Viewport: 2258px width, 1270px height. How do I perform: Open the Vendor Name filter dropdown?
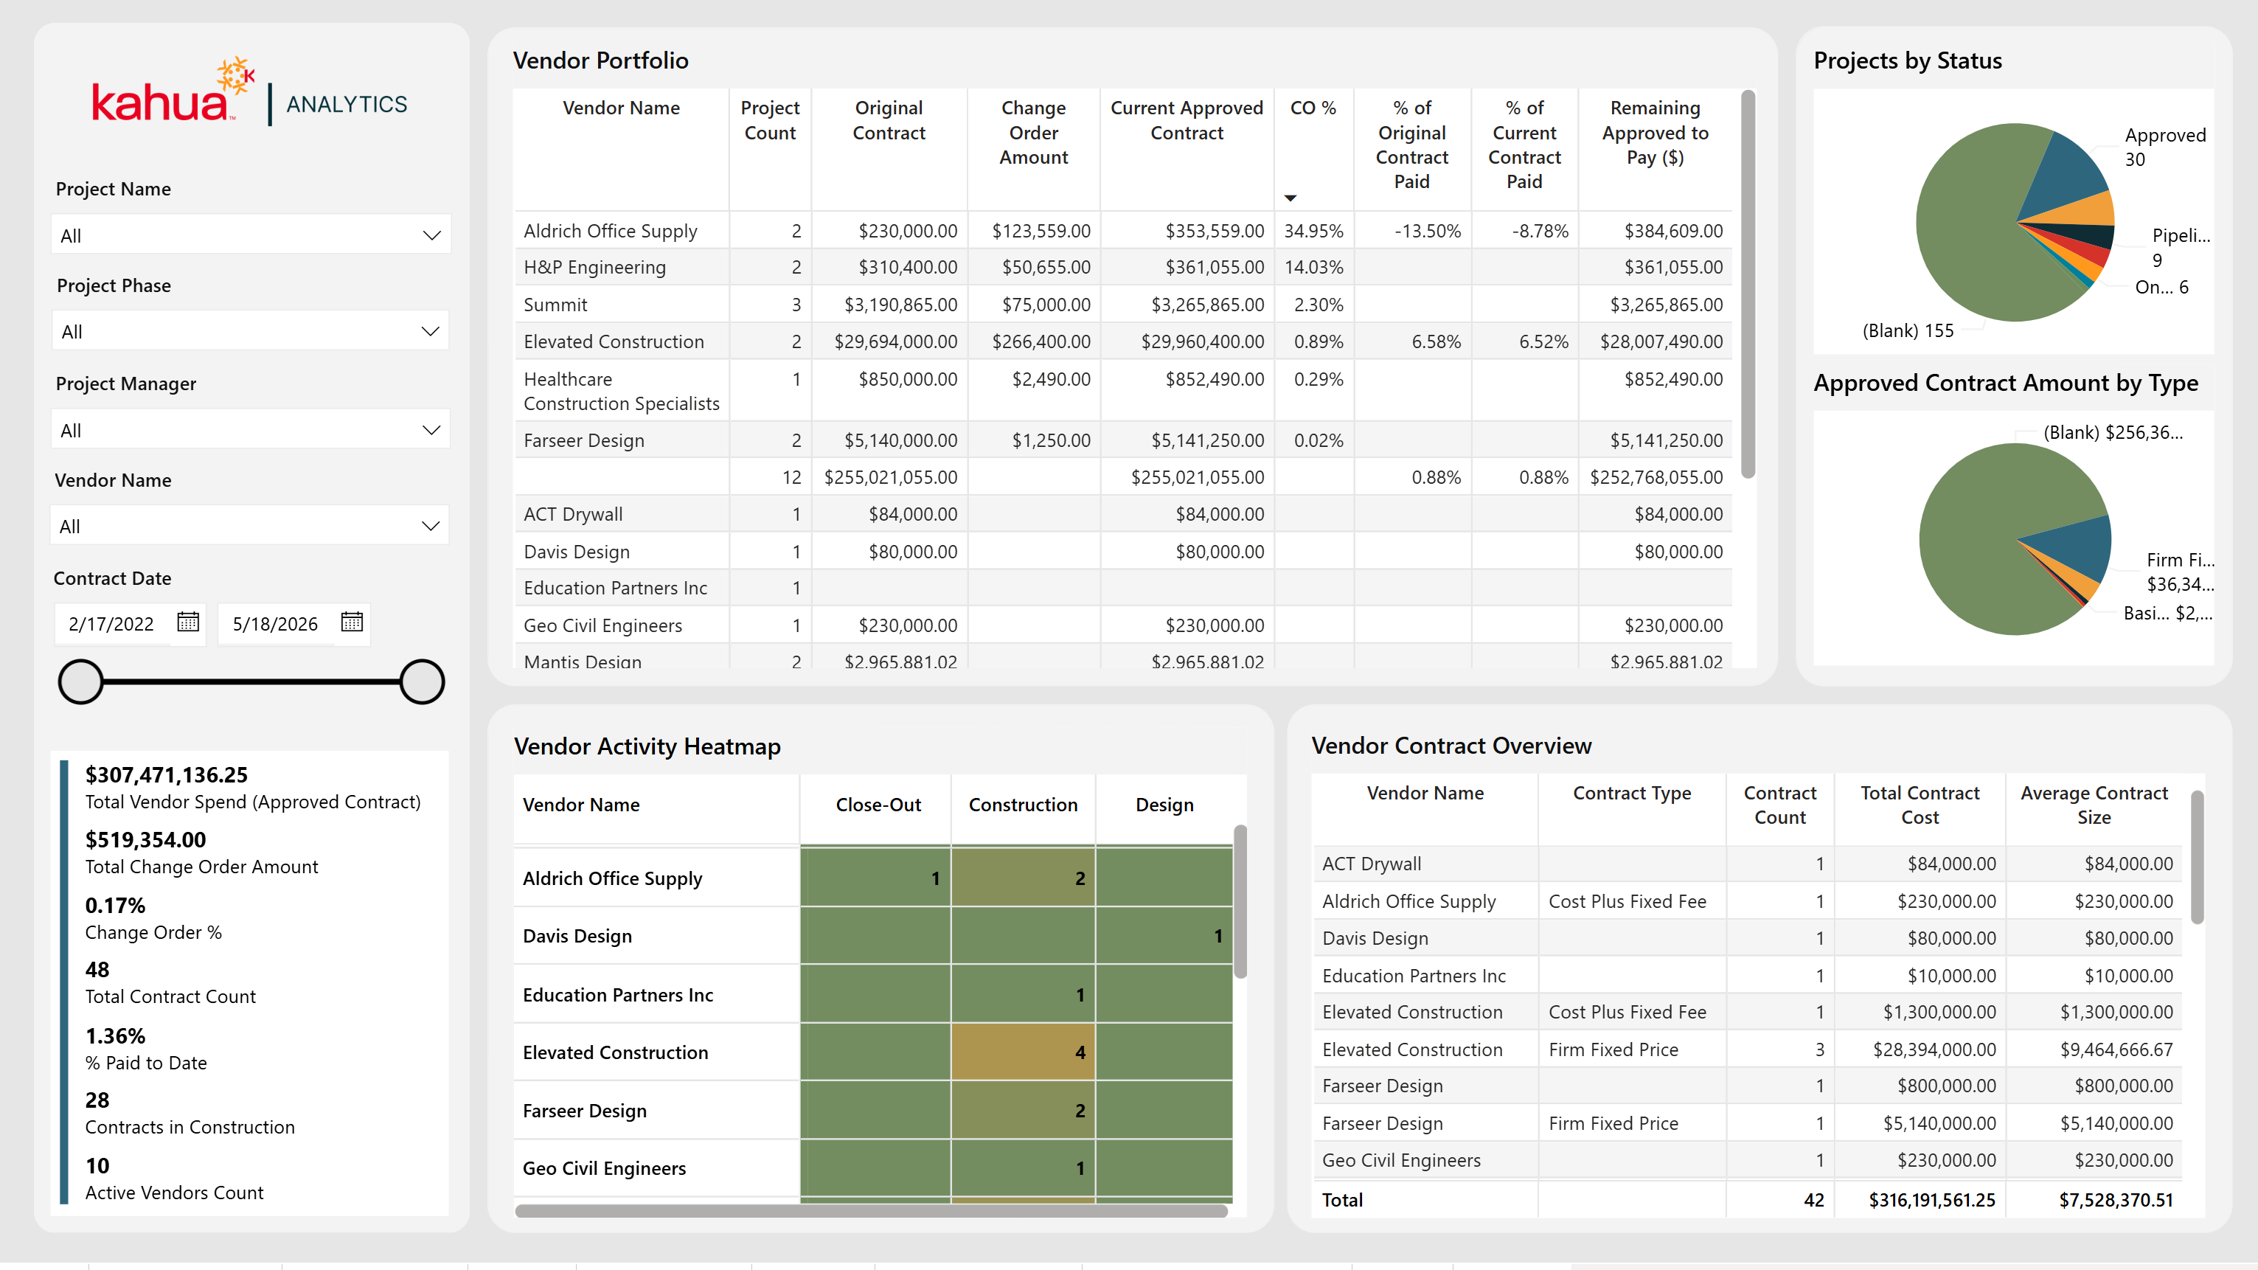point(250,526)
